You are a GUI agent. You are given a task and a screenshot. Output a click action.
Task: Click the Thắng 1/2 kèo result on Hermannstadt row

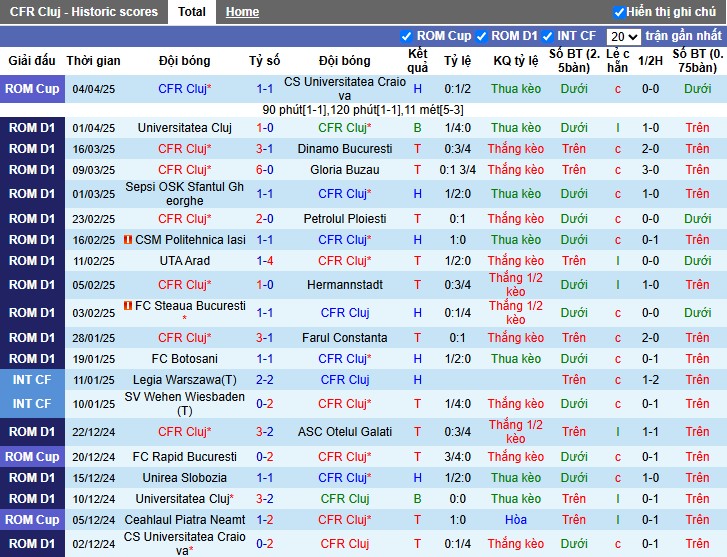pyautogui.click(x=516, y=284)
